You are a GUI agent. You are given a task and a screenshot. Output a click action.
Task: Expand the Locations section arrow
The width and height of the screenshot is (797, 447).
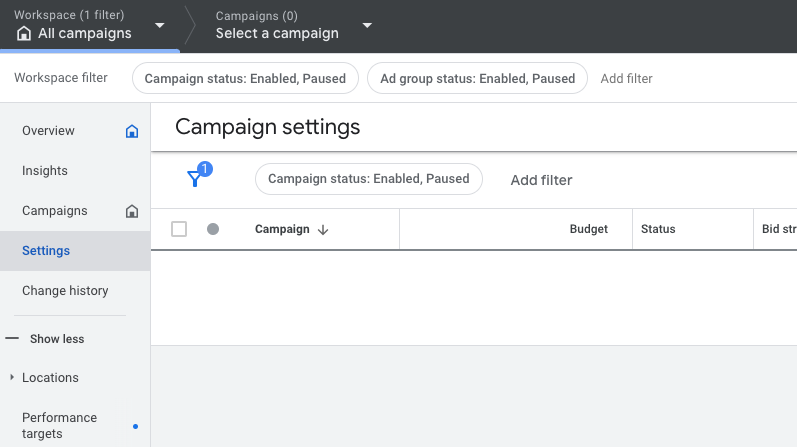coord(12,377)
